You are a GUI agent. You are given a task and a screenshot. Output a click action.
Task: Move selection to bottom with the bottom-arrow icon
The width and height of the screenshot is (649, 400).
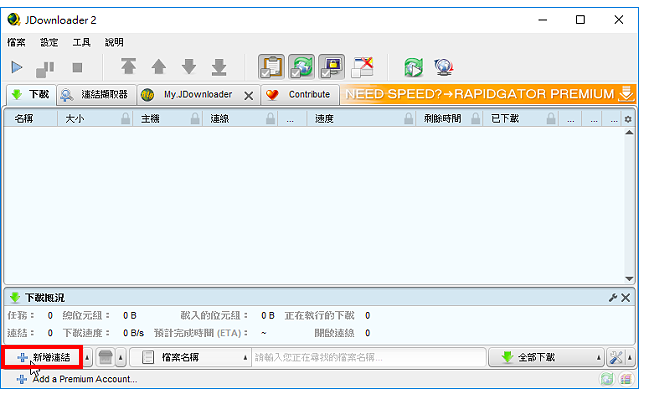[x=219, y=67]
